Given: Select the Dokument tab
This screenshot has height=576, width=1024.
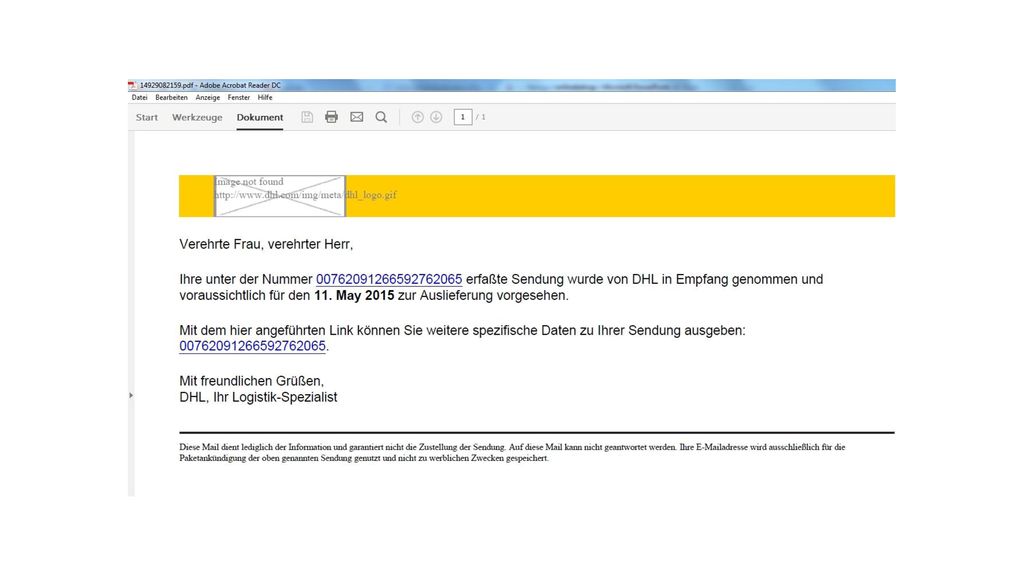Looking at the screenshot, I should [x=260, y=118].
